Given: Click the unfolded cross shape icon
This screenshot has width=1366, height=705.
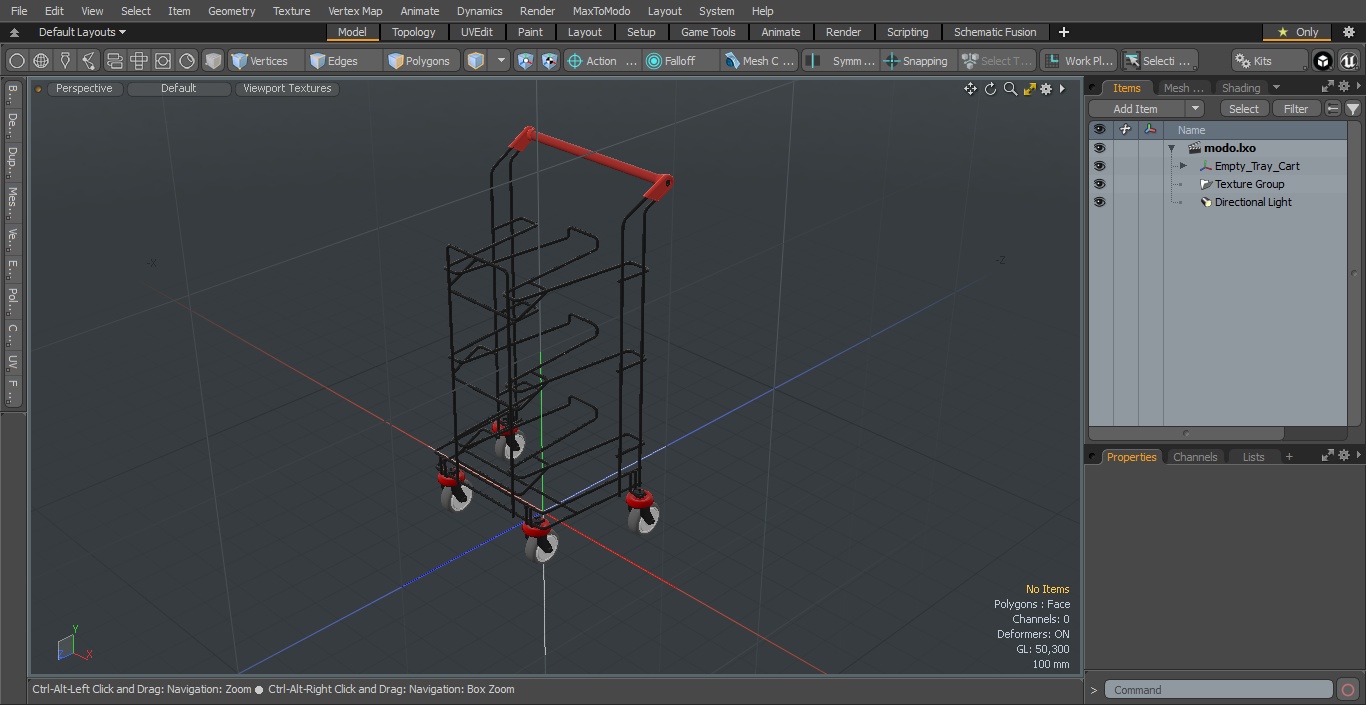Looking at the screenshot, I should [138, 61].
